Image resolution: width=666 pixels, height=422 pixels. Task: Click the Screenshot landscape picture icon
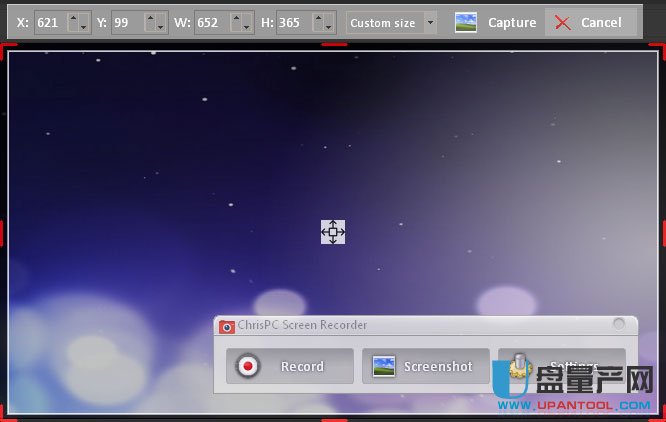coord(383,366)
